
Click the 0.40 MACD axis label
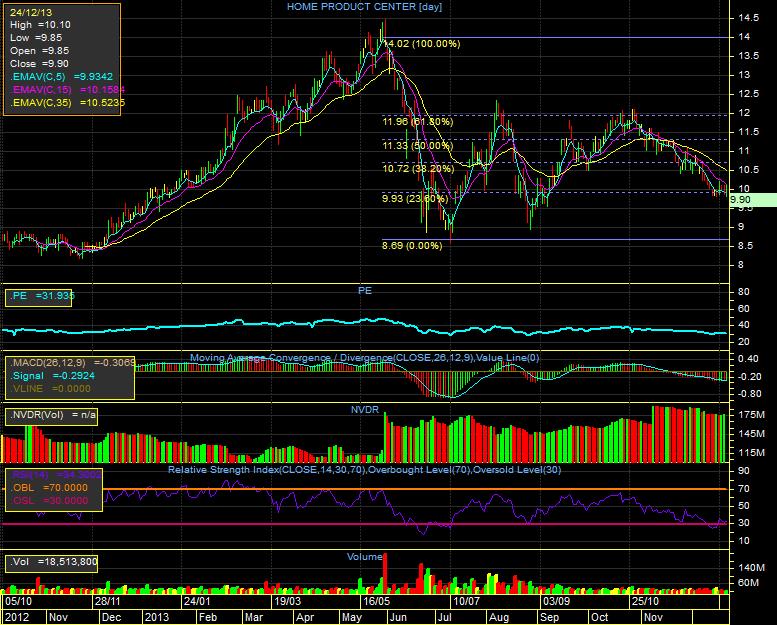pos(748,358)
